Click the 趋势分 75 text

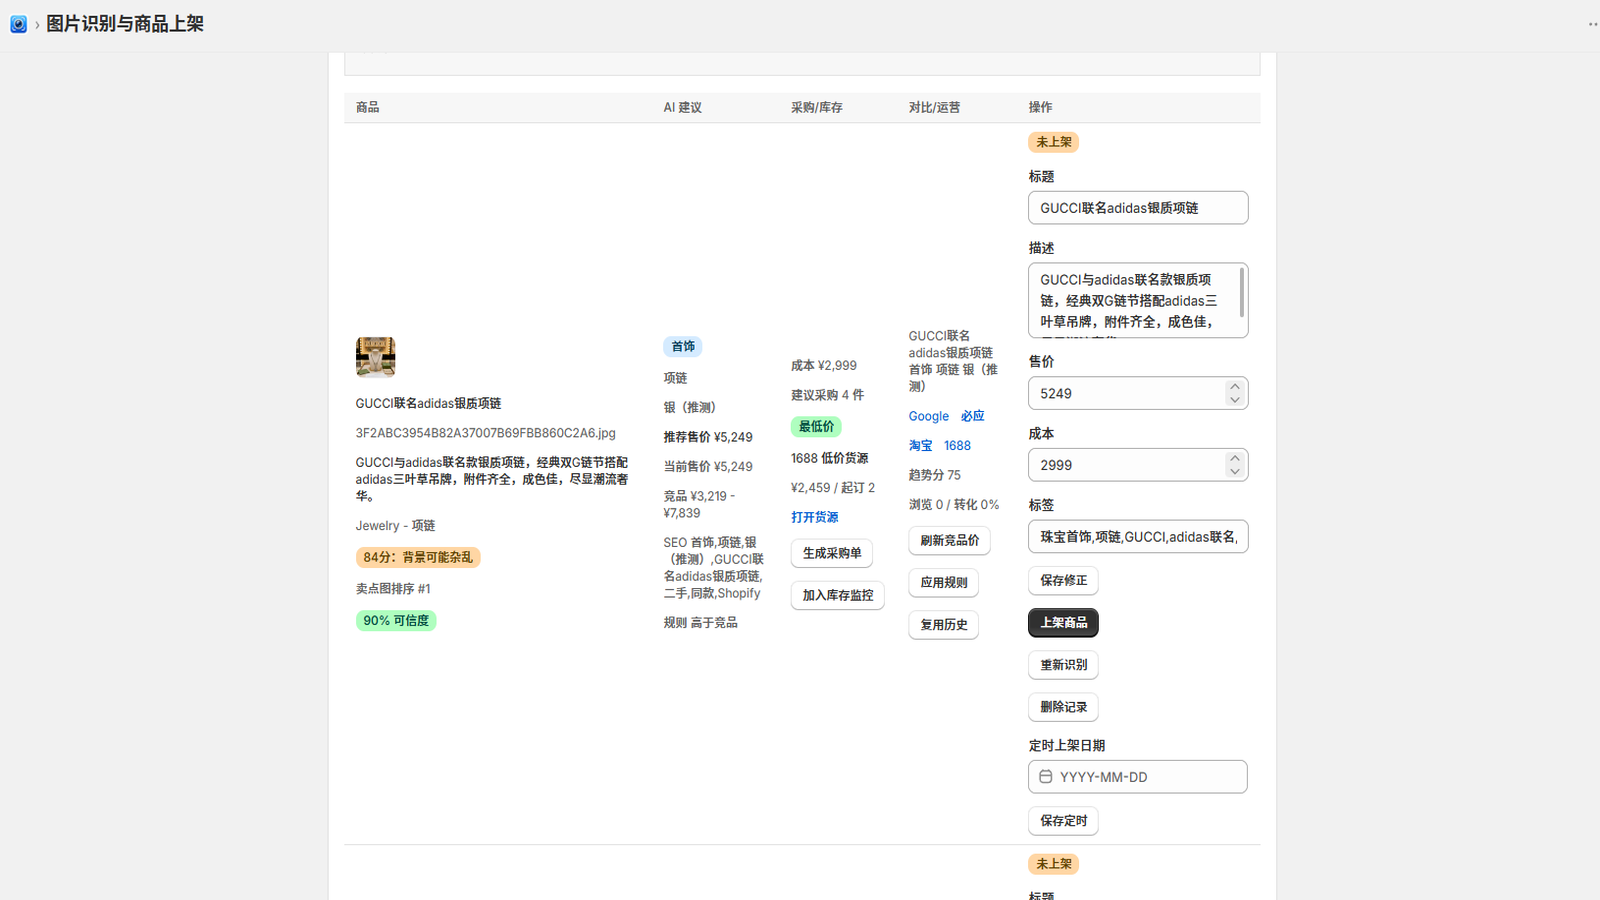(935, 475)
